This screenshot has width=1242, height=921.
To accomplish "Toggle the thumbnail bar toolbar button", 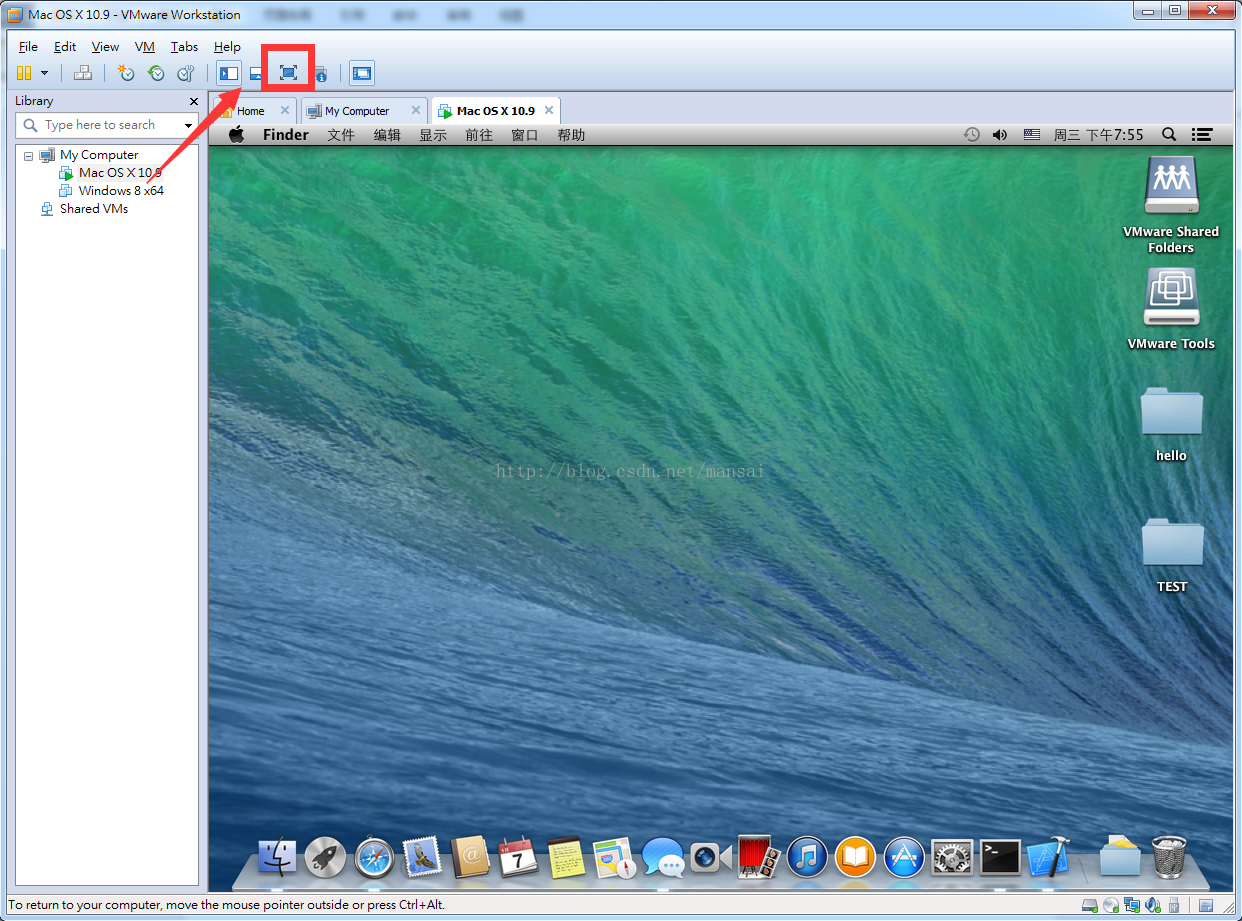I will [x=256, y=73].
